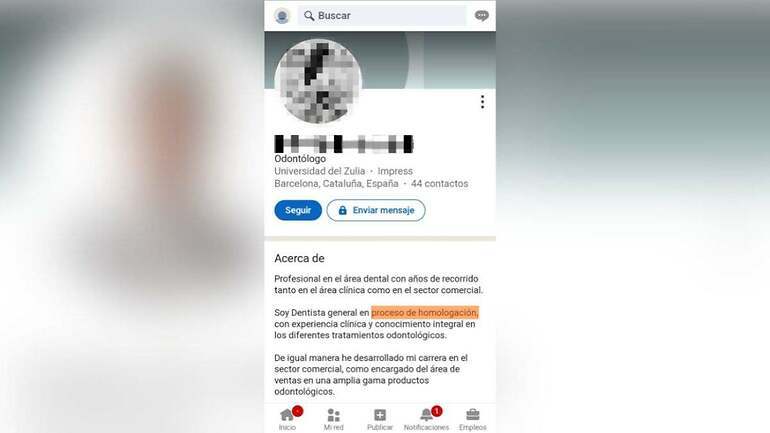Click the lock icon on Enviar mensaje
The width and height of the screenshot is (770, 433).
pos(342,210)
